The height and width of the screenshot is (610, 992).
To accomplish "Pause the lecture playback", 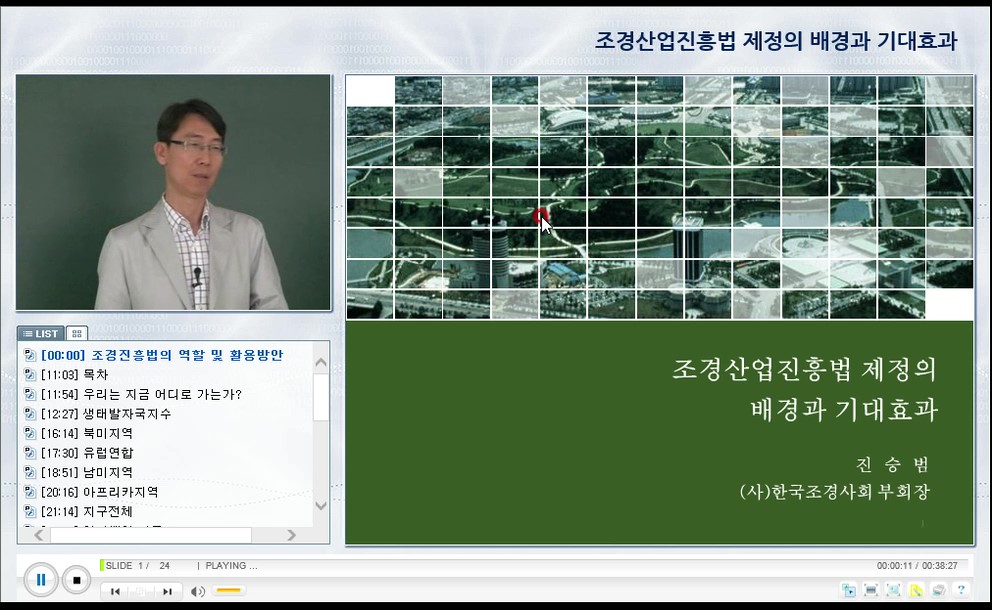I will click(41, 579).
